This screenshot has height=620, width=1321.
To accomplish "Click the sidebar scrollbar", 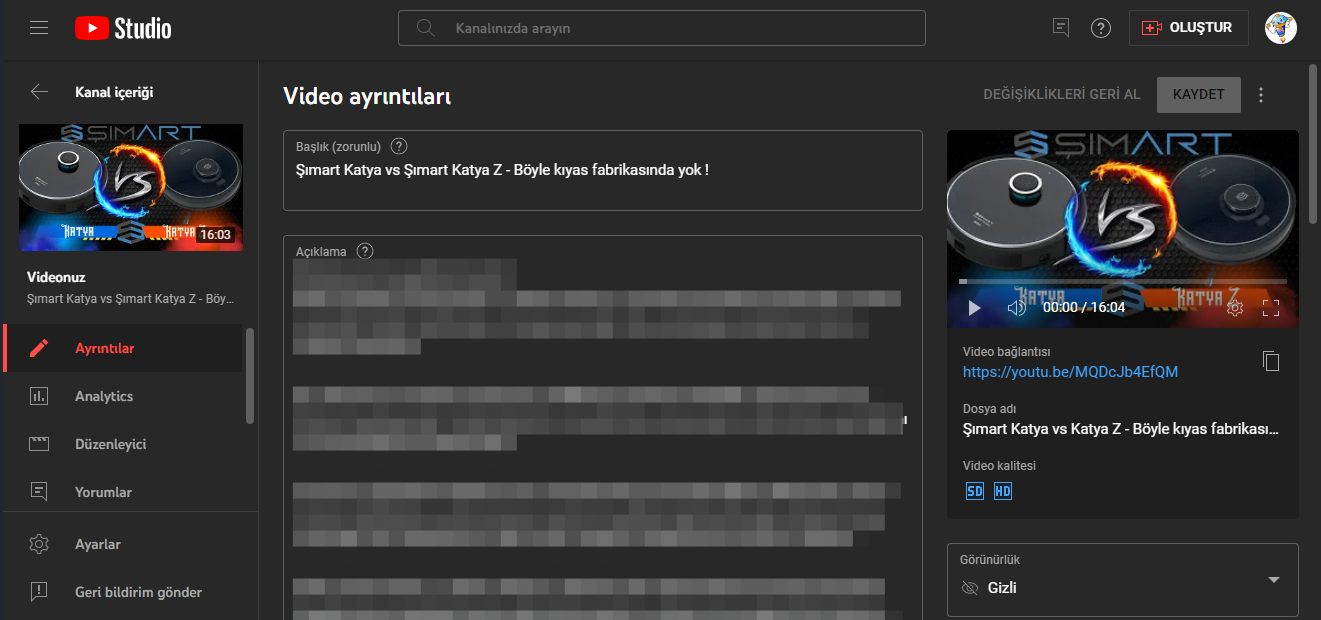I will (249, 376).
